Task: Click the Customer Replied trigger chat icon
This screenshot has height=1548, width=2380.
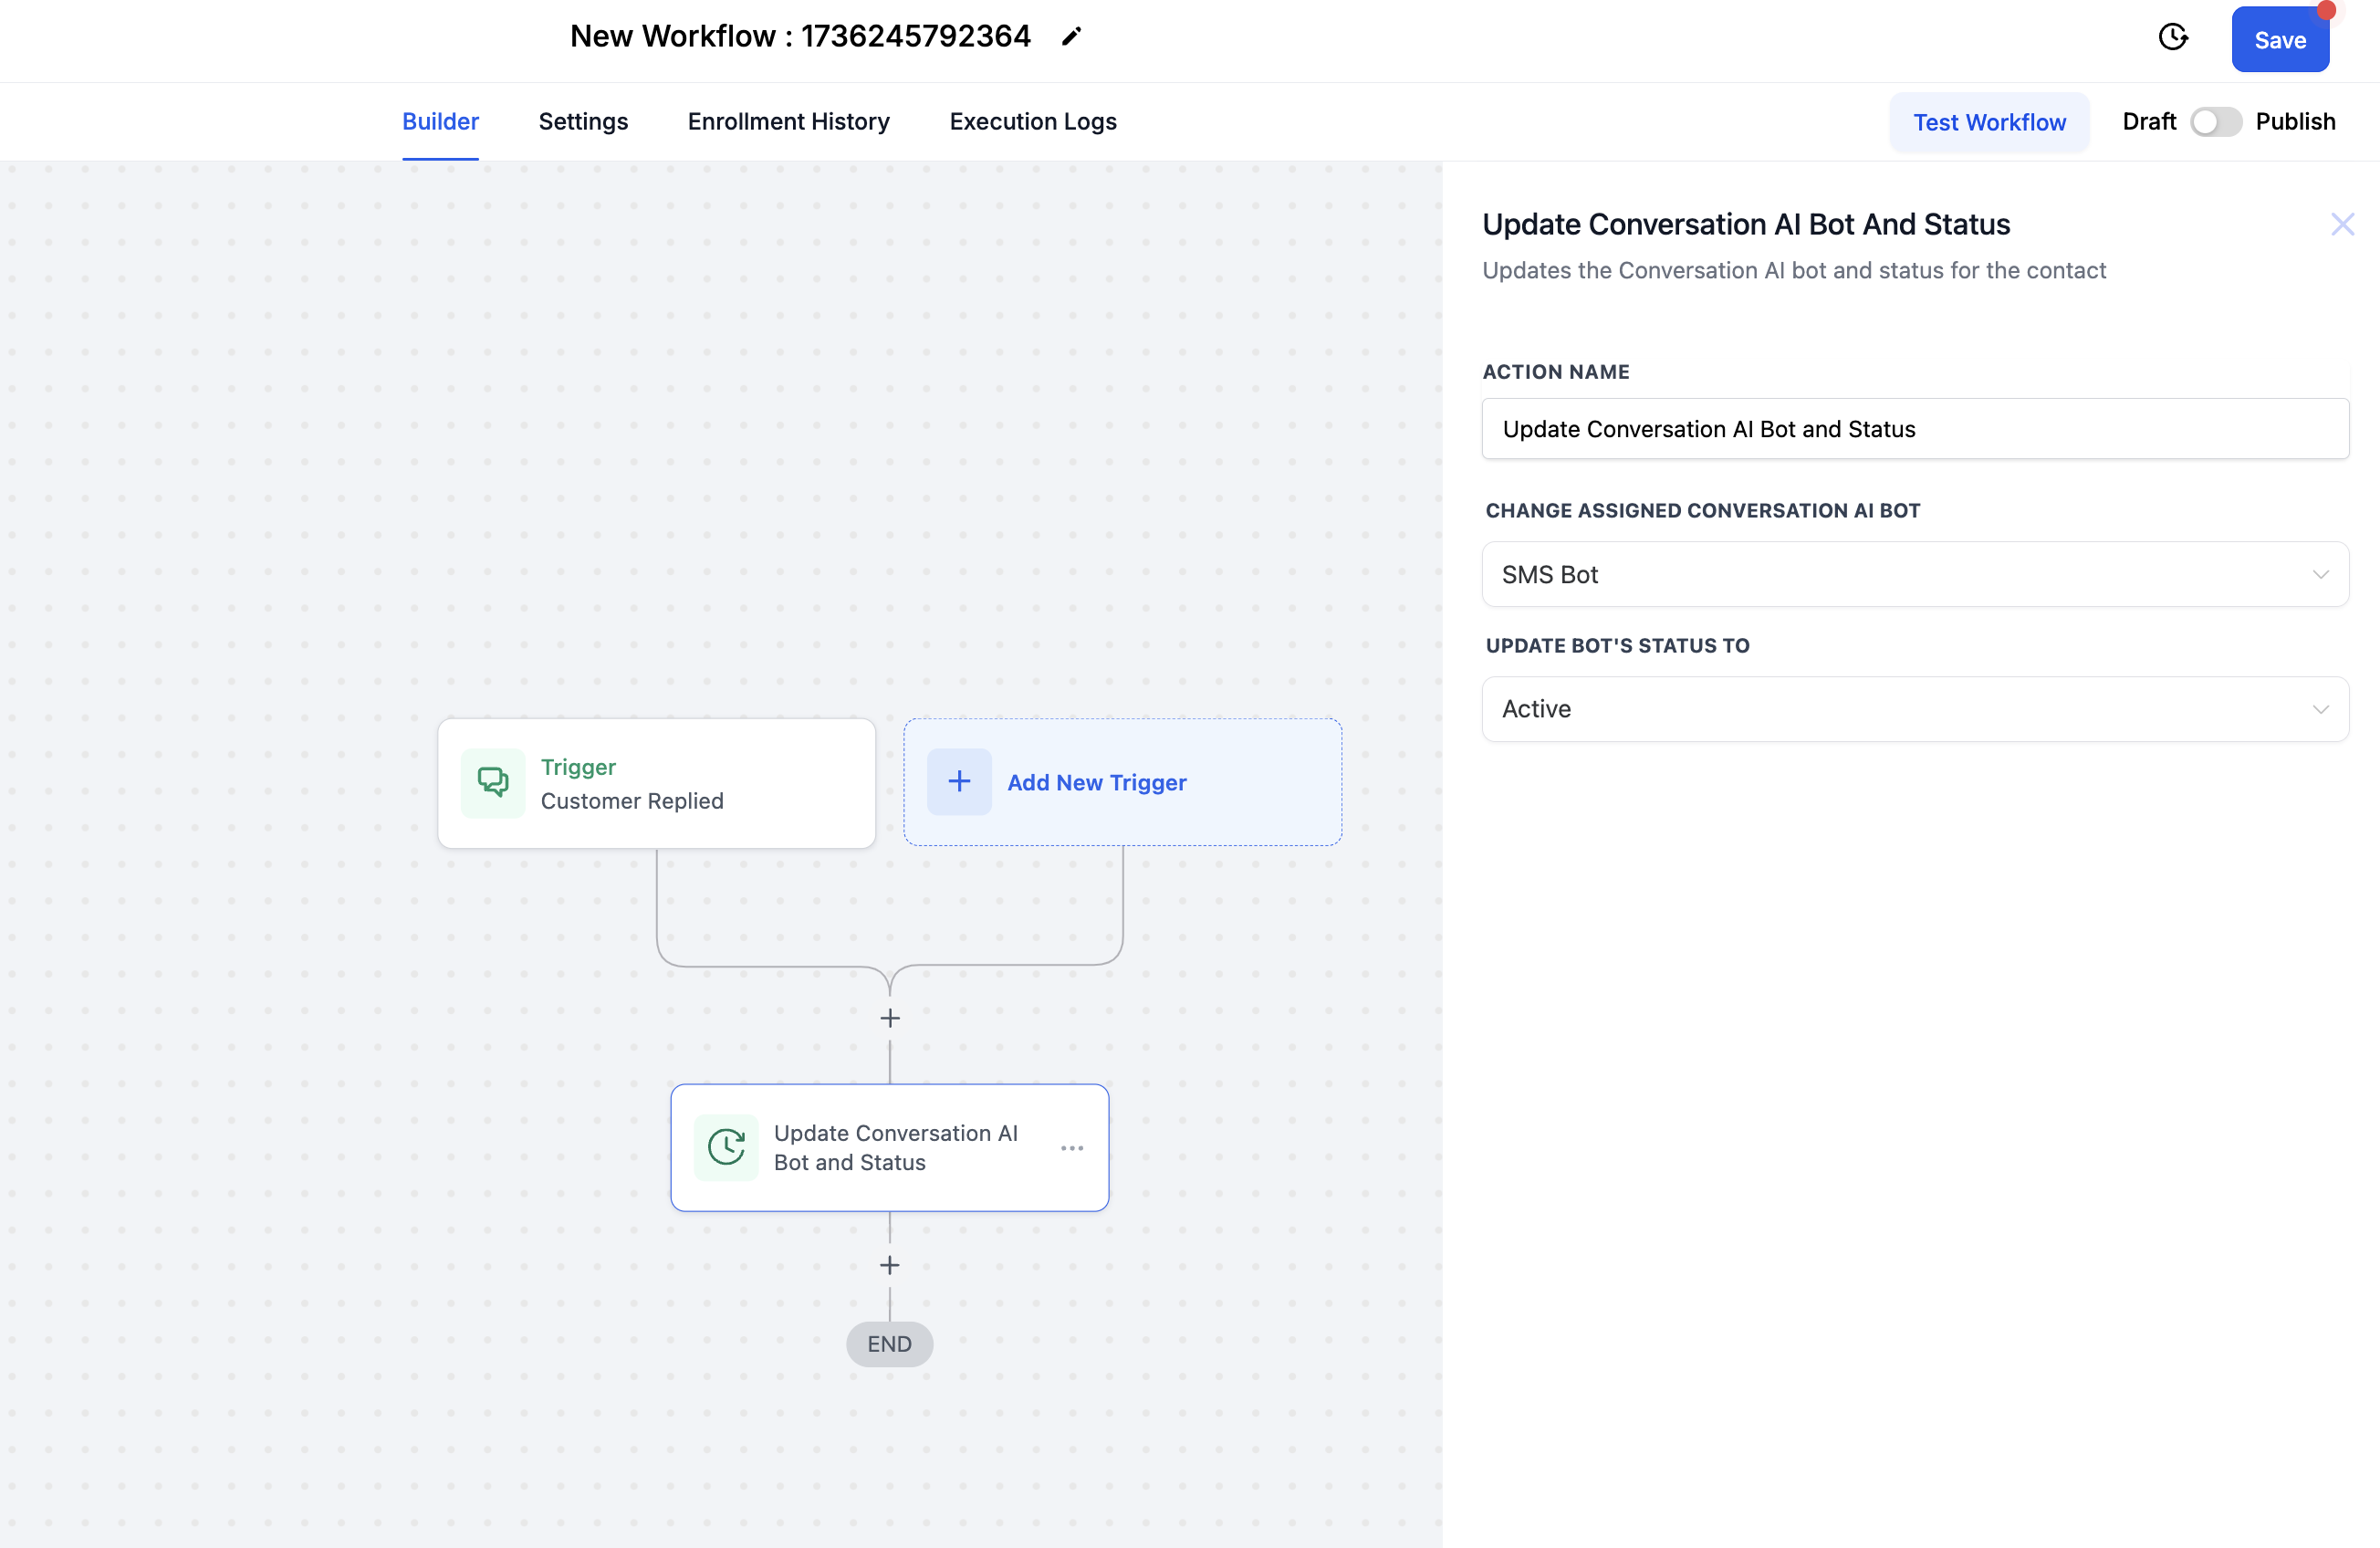Action: 493,782
